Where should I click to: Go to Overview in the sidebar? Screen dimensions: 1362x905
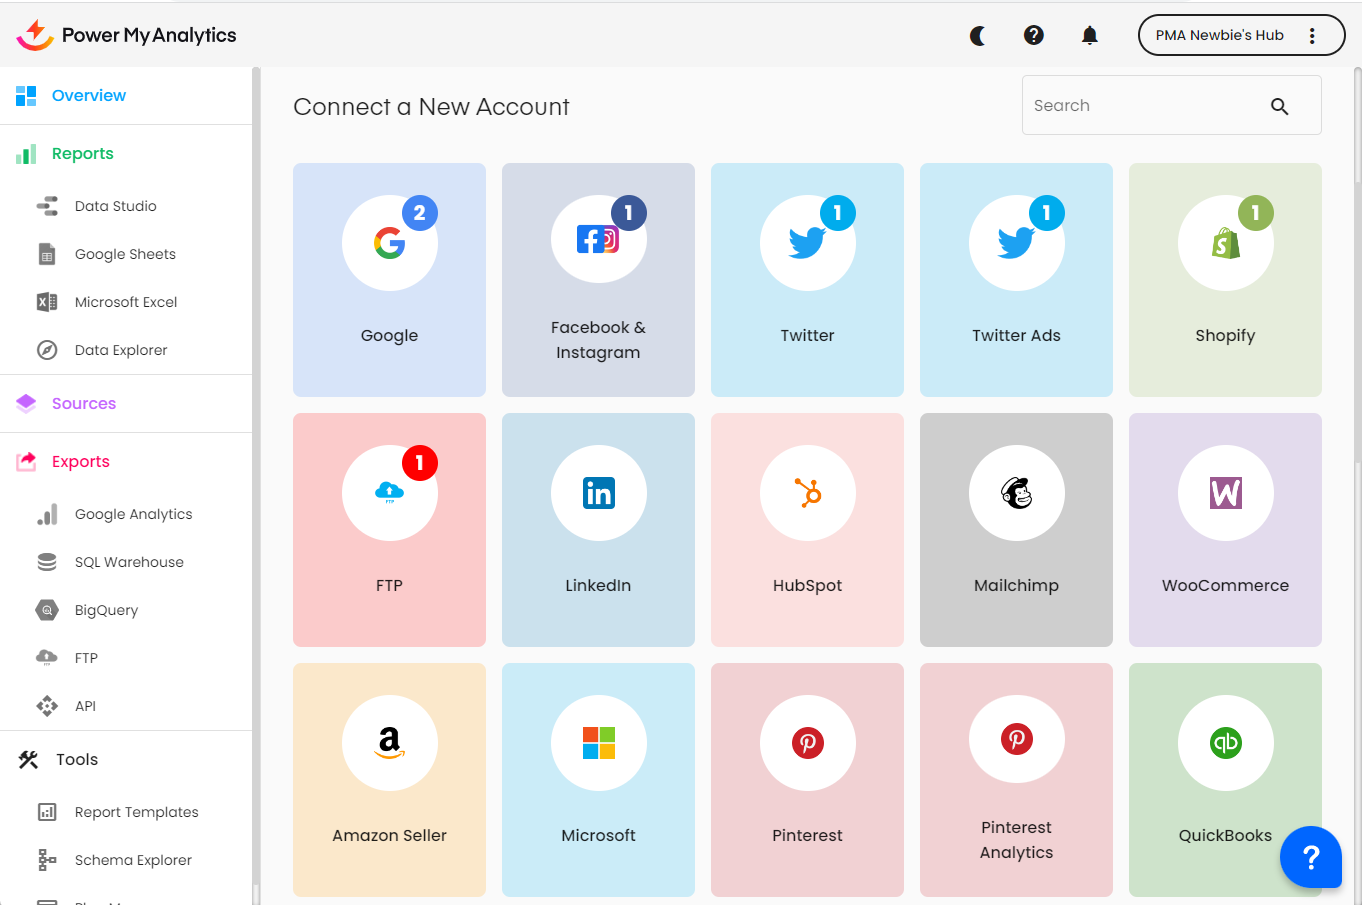[89, 96]
